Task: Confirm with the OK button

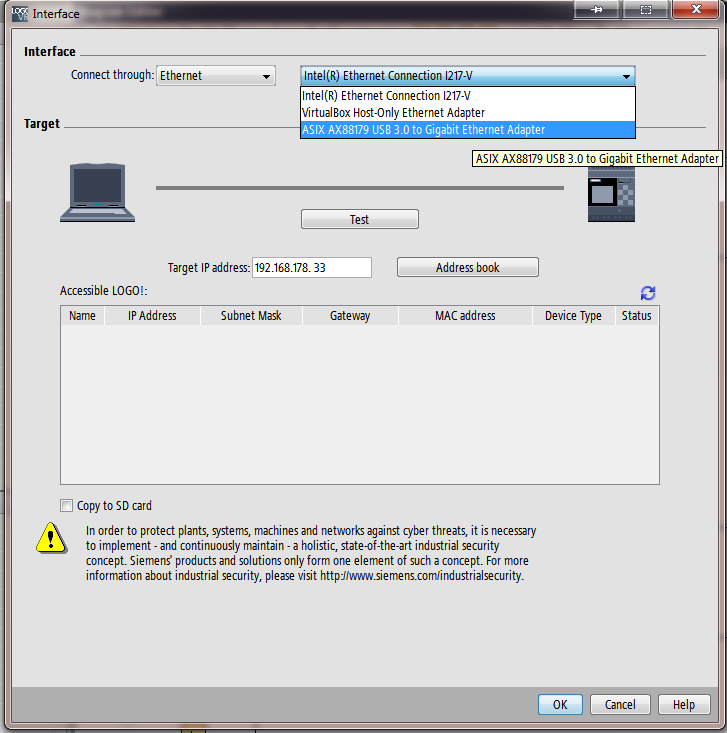Action: pyautogui.click(x=560, y=704)
